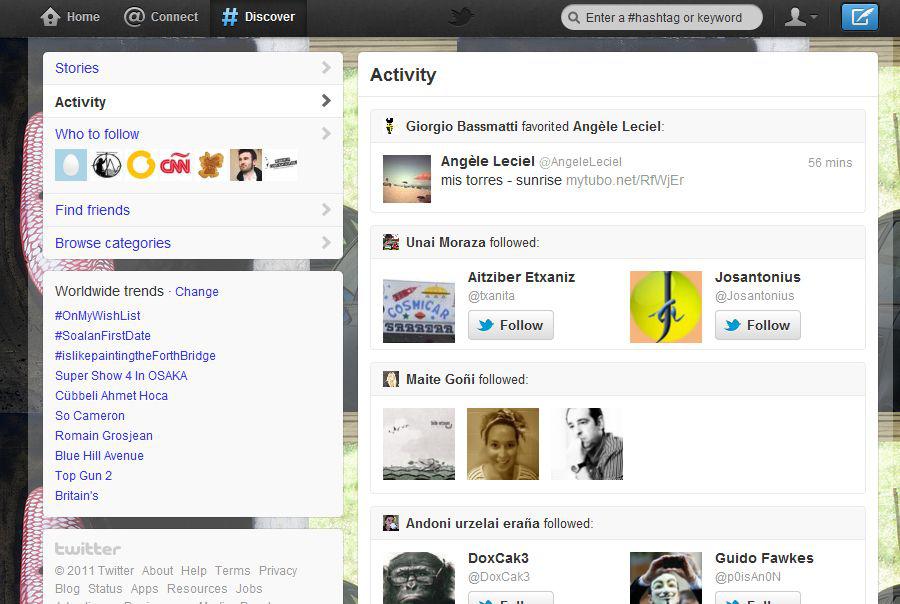Select the white egg avatar suggestion
Viewport: 900px width, 604px height.
71,165
